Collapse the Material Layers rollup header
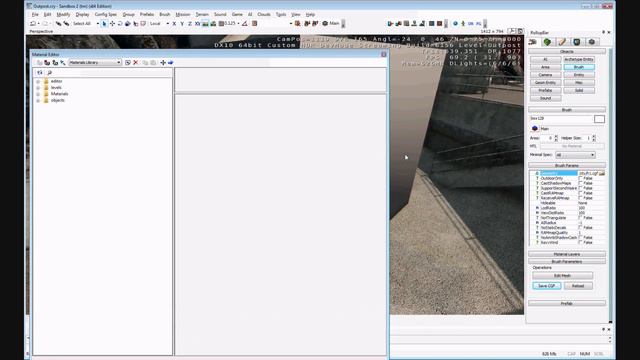The height and width of the screenshot is (360, 640). click(x=567, y=254)
